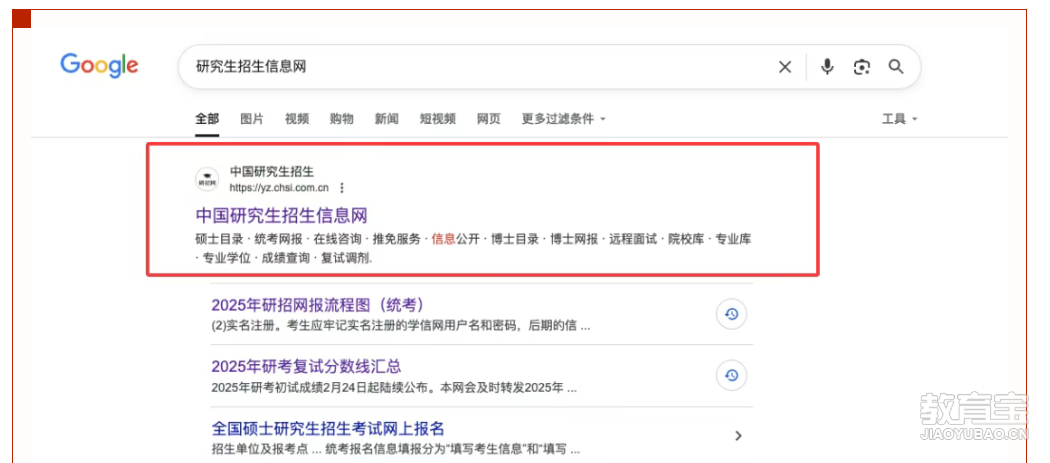This screenshot has height=463, width=1050.
Task: Switch to the 新闻 tab
Action: point(386,119)
